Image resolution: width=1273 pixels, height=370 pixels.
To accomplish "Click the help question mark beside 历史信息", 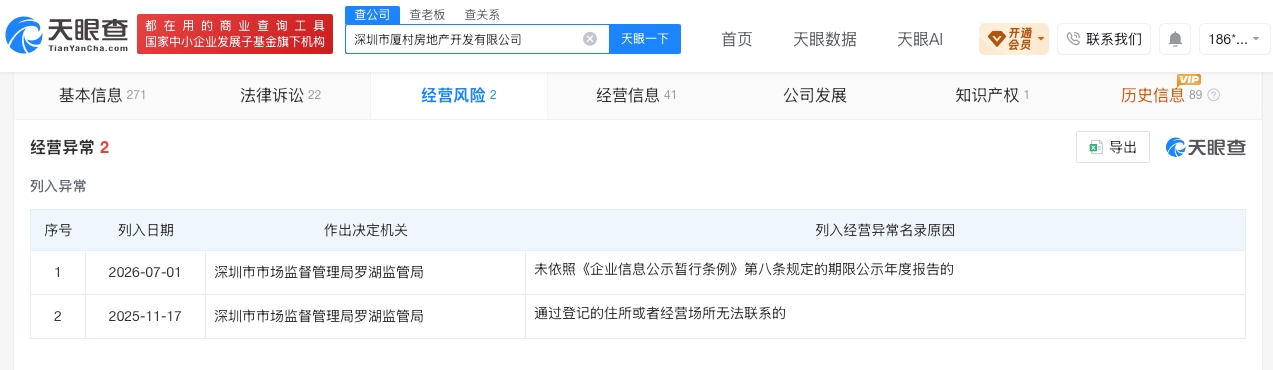I will (x=1214, y=95).
